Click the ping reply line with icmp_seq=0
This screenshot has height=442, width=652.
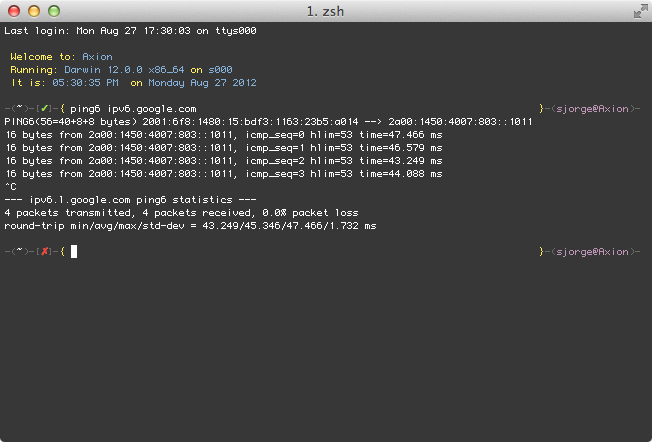click(x=224, y=135)
